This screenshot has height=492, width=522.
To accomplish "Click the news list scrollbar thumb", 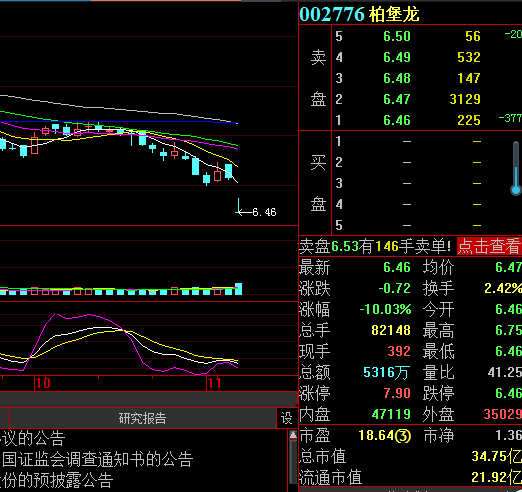I will tap(293, 462).
